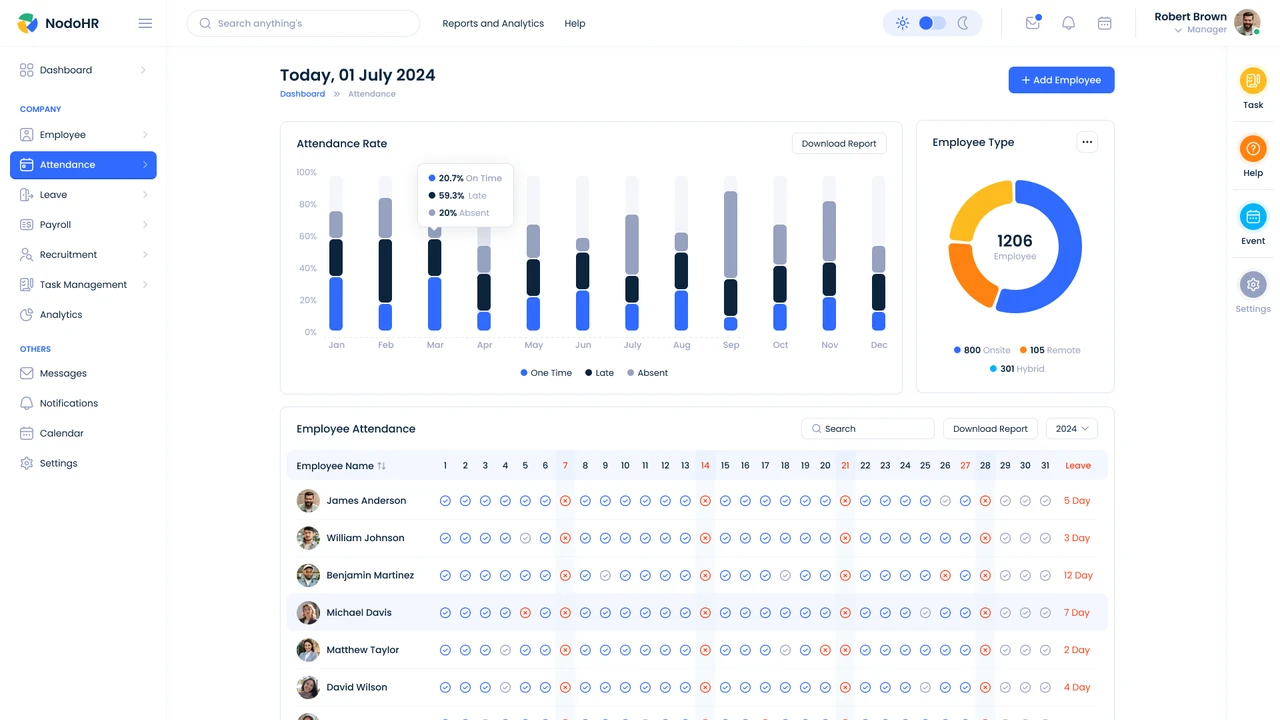Screen dimensions: 1280x720
Task: Open the orange Help shortcut icon
Action: coord(1253,149)
